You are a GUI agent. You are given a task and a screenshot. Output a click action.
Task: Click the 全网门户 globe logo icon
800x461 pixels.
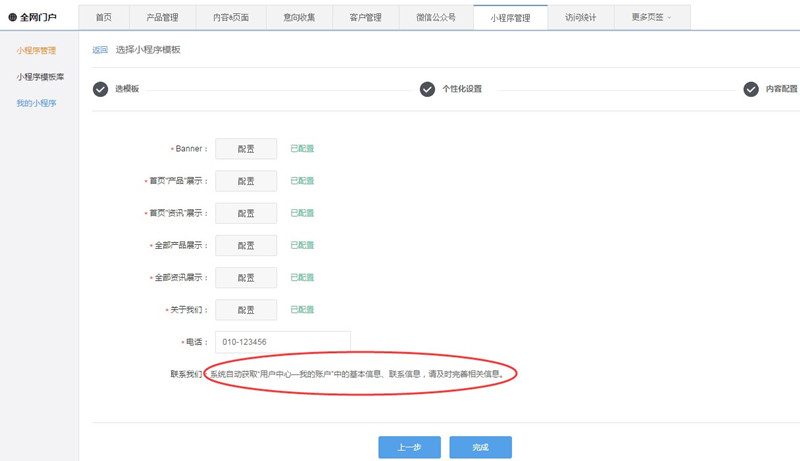pyautogui.click(x=12, y=17)
